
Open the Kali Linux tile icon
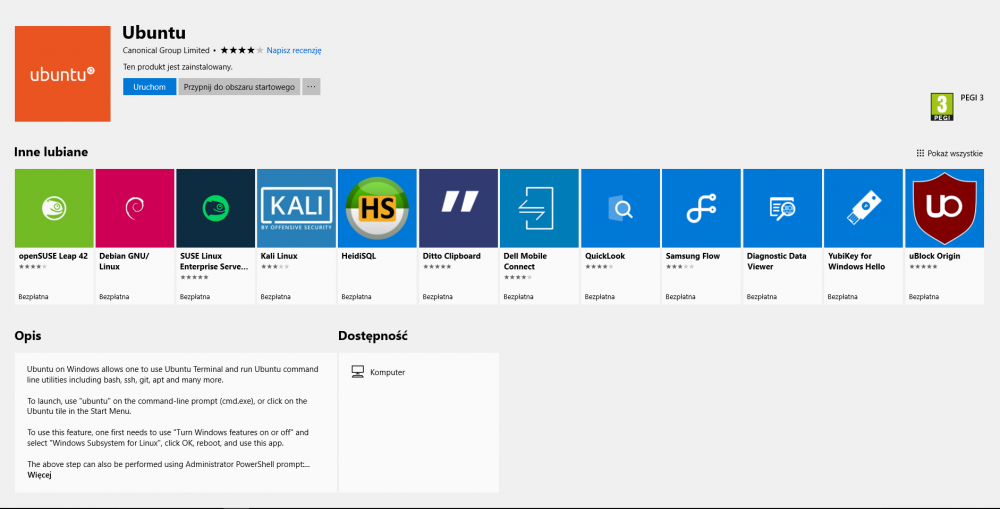(x=297, y=208)
